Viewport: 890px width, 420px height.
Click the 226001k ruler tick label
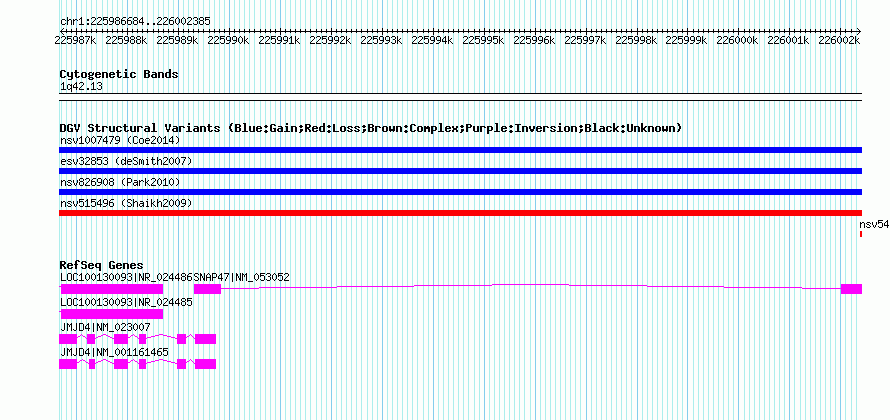coord(788,40)
